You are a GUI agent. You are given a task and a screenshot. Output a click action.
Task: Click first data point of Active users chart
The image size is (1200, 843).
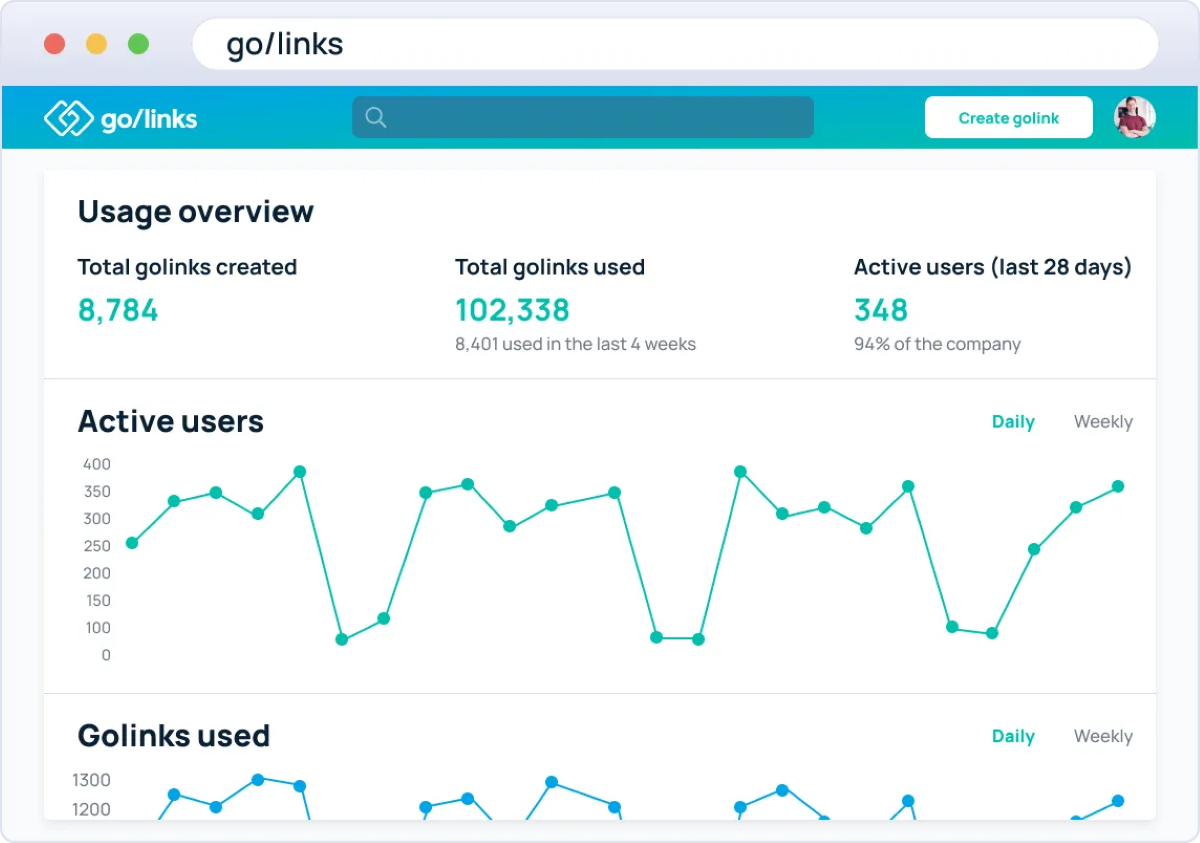click(x=132, y=543)
